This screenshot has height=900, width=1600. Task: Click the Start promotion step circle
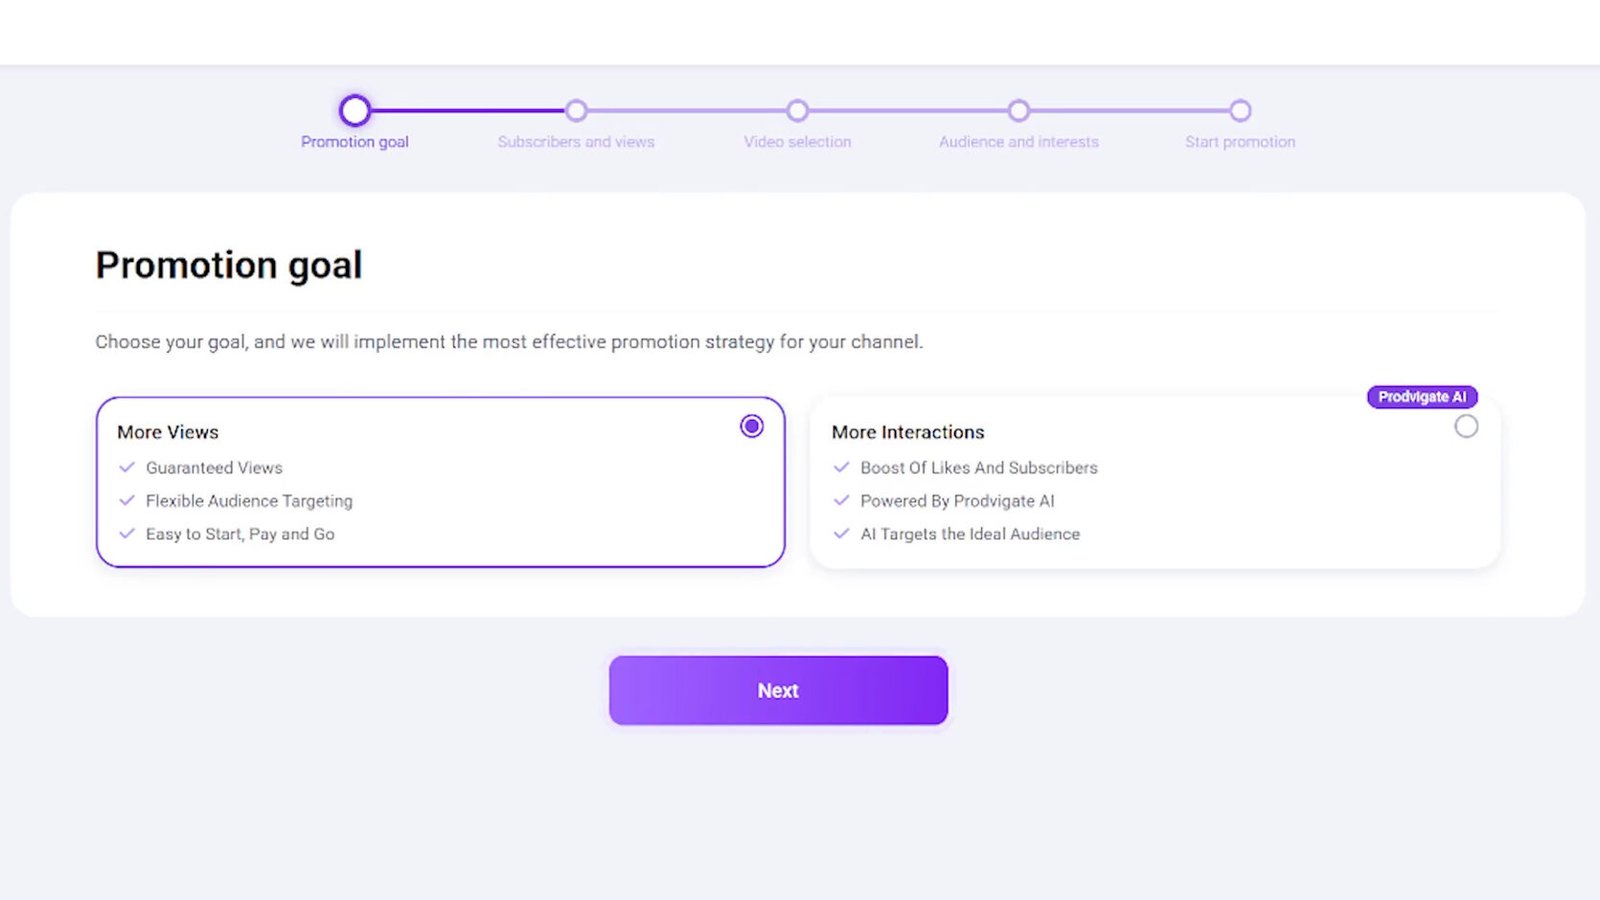click(1240, 110)
